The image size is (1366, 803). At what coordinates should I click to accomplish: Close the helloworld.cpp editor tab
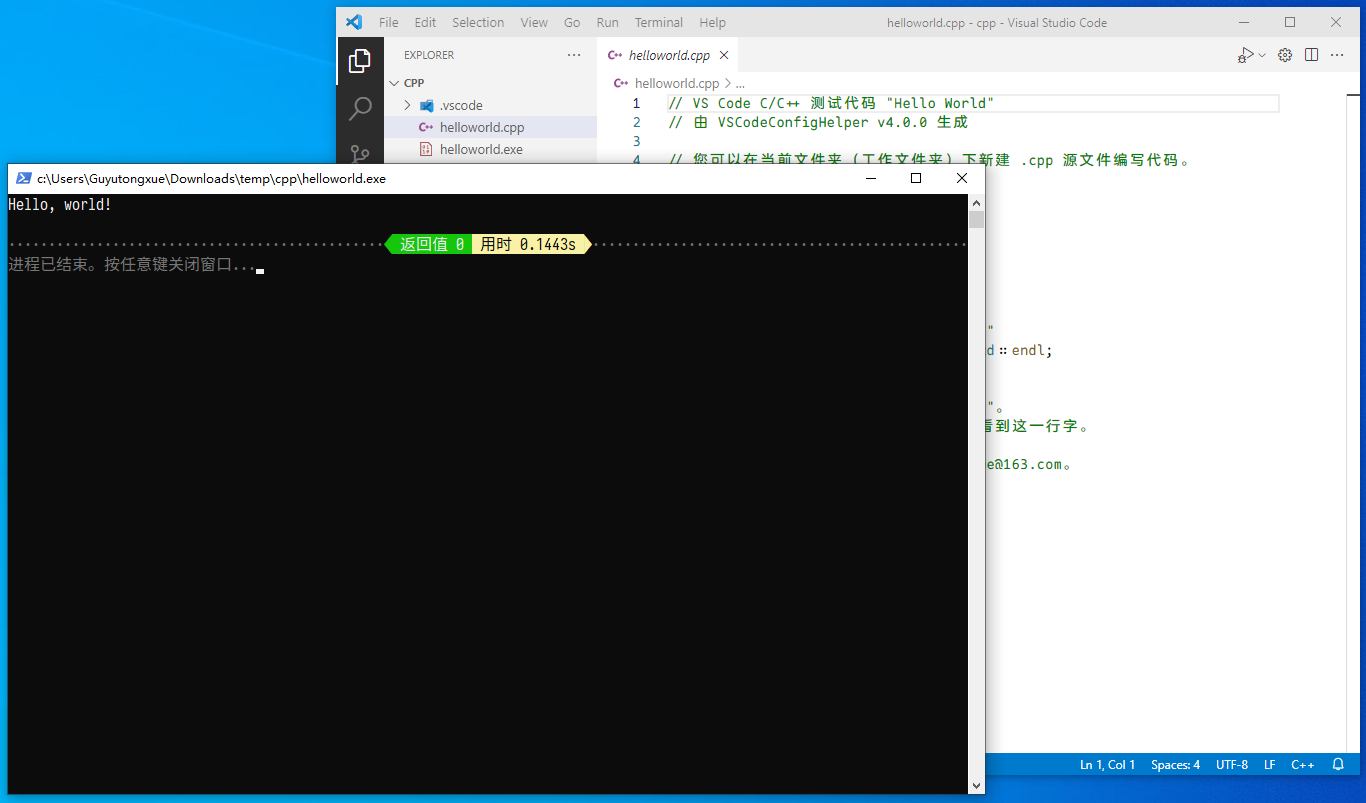pos(724,56)
